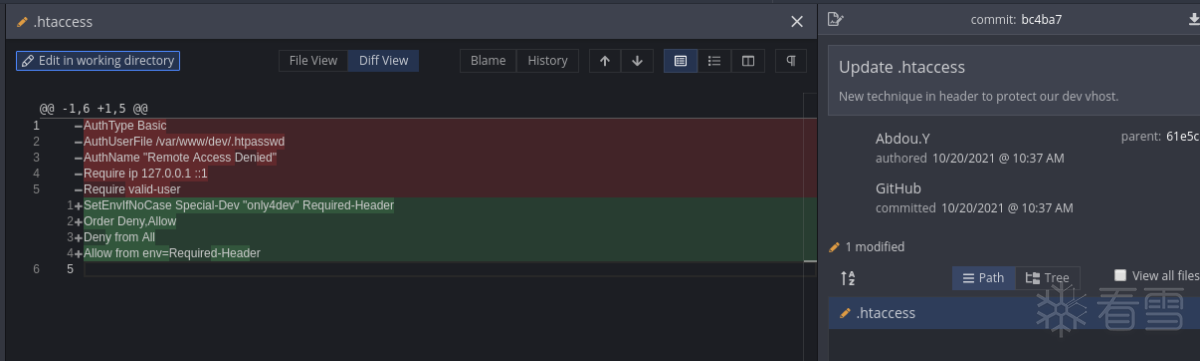Open the File View tab

(x=313, y=61)
